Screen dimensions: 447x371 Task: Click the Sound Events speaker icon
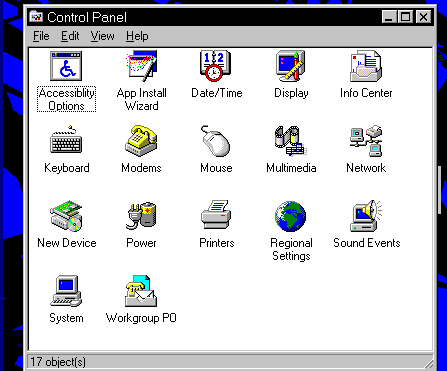pyautogui.click(x=366, y=216)
